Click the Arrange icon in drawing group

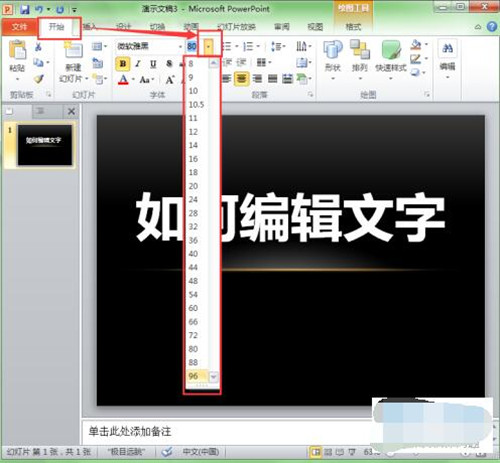(360, 49)
